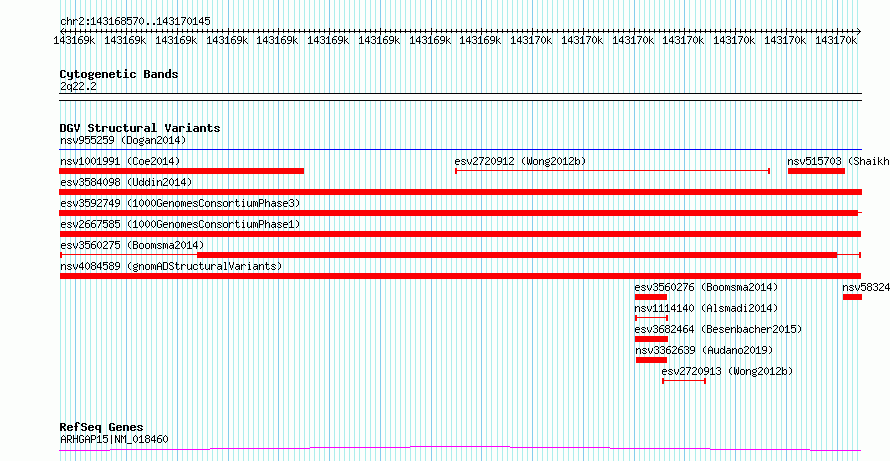This screenshot has width=890, height=461.
Task: Select the Cytogenetic Bands track title
Action: tap(119, 74)
